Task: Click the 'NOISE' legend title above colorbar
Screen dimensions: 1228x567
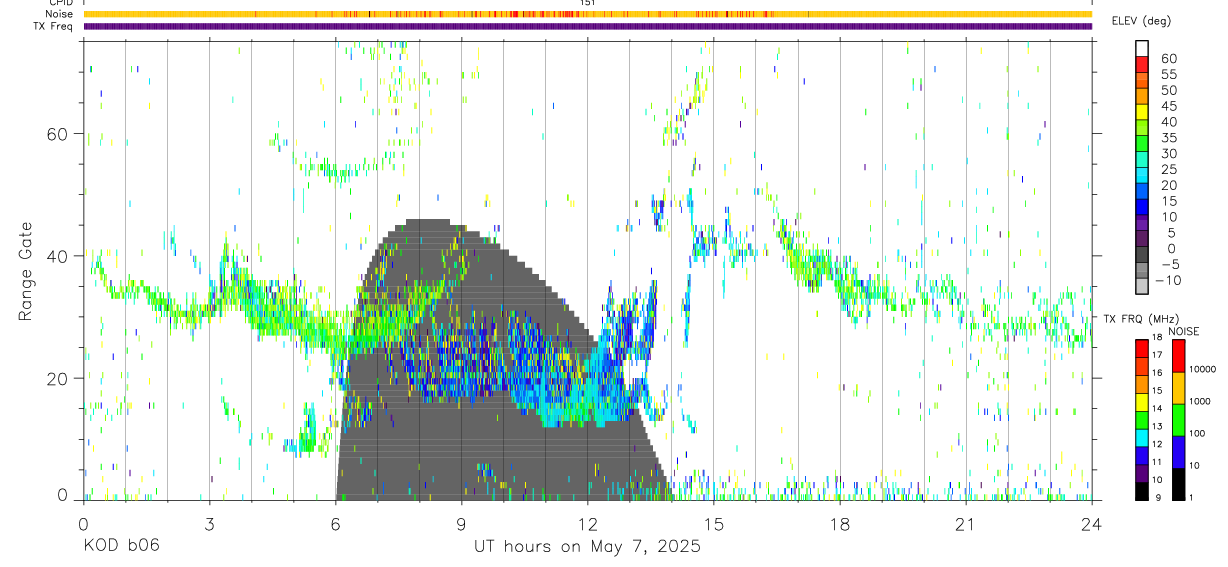Action: click(1183, 331)
